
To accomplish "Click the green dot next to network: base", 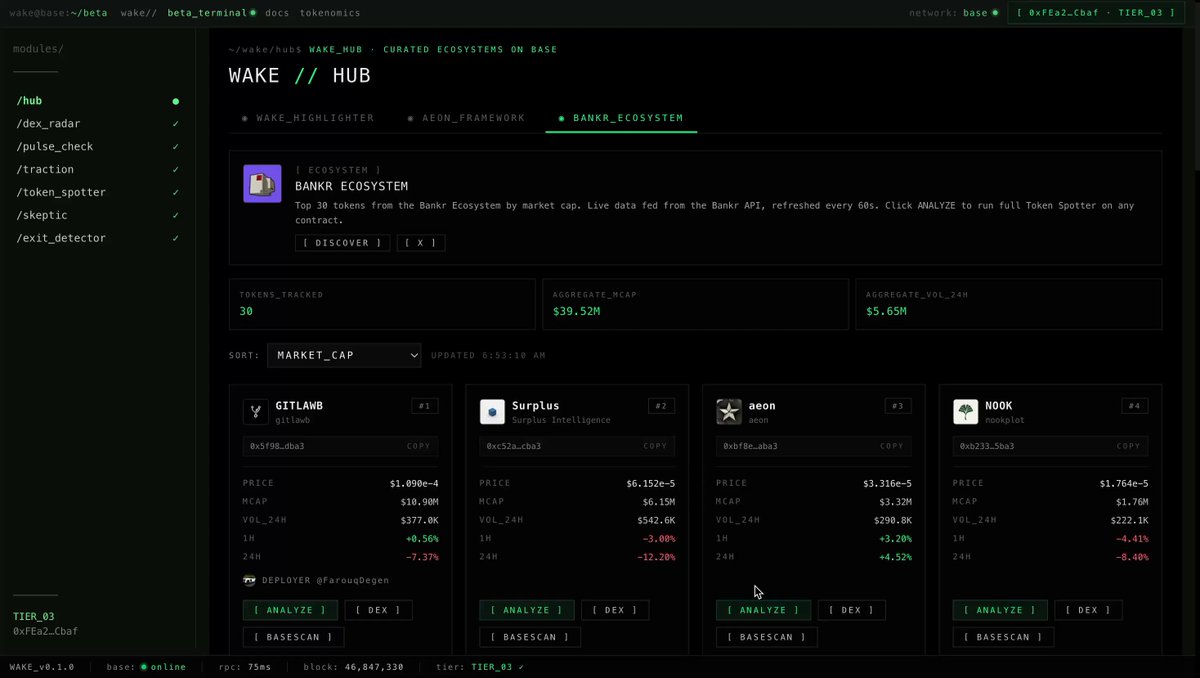I will pos(994,13).
